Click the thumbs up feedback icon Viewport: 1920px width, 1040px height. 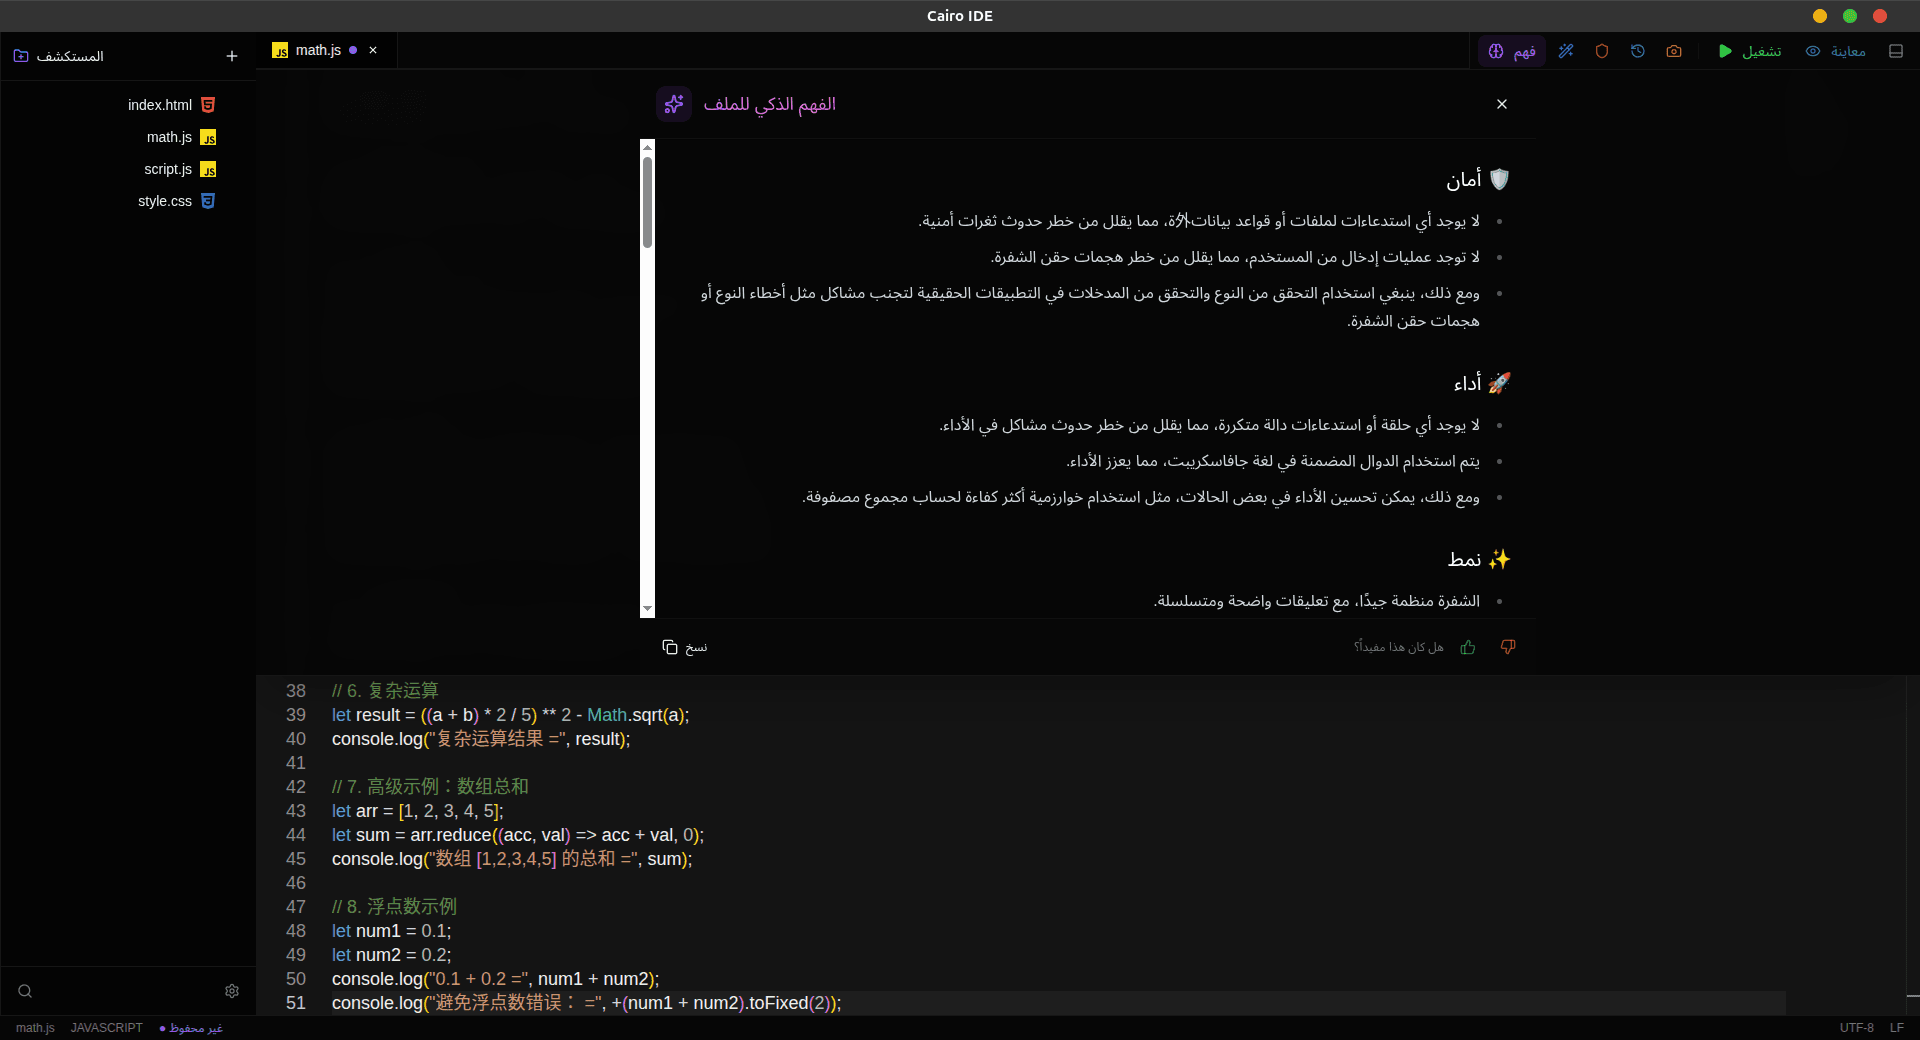pyautogui.click(x=1468, y=647)
